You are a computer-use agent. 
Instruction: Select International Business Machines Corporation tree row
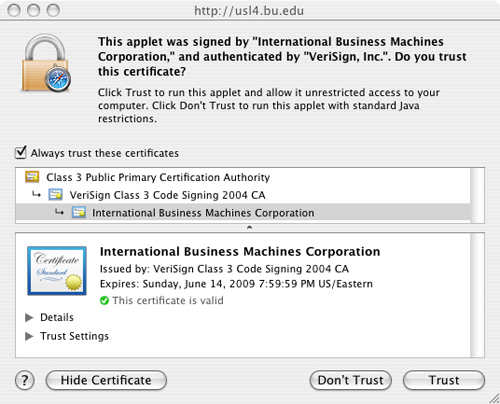point(243,213)
